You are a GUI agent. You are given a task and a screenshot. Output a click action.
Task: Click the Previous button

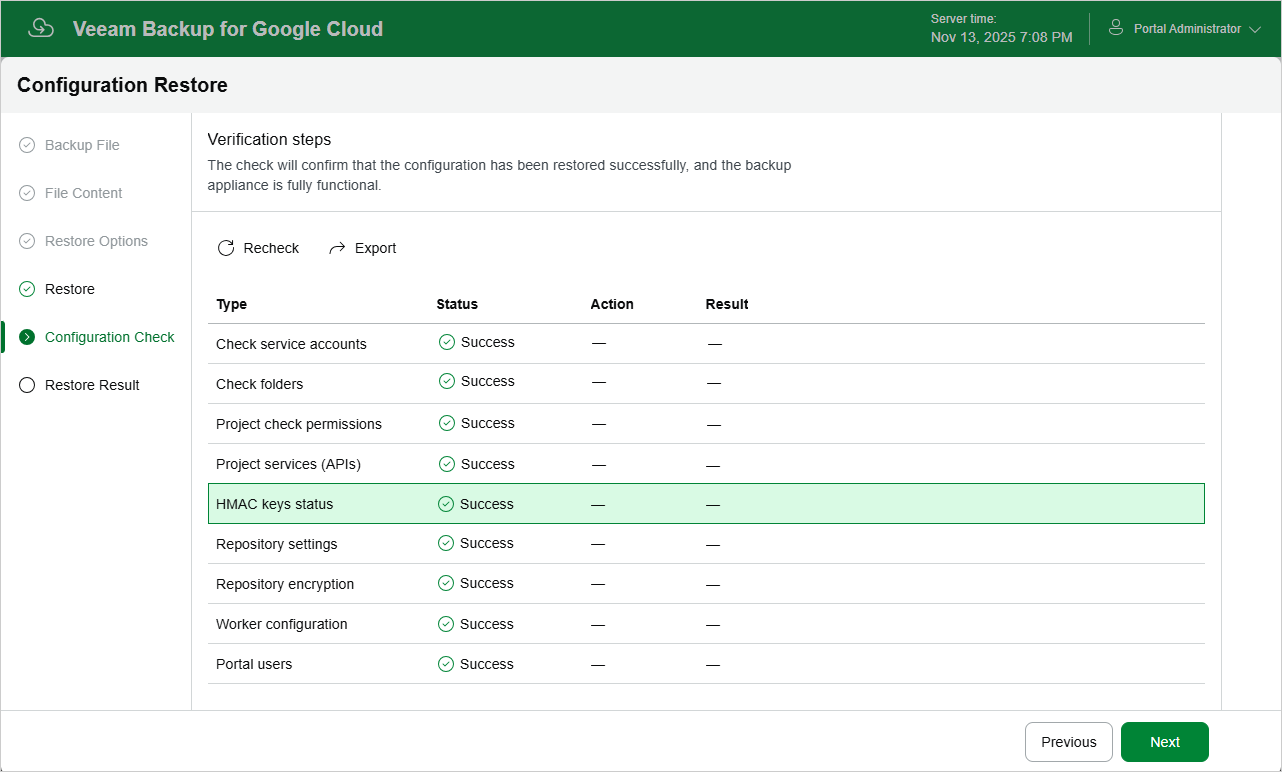click(1069, 742)
